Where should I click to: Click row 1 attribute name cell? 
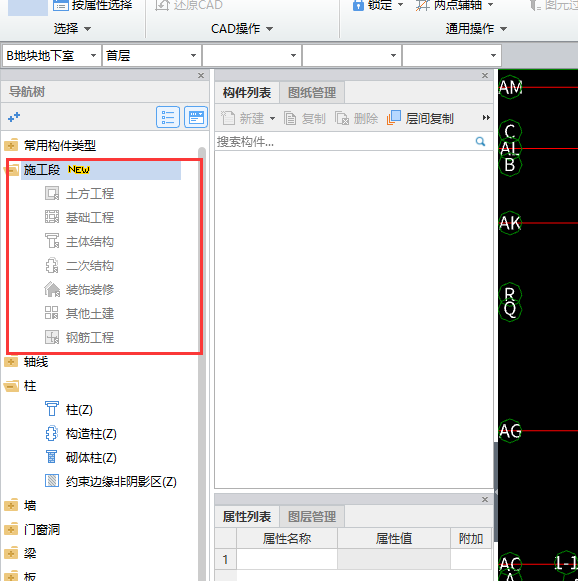(287, 559)
